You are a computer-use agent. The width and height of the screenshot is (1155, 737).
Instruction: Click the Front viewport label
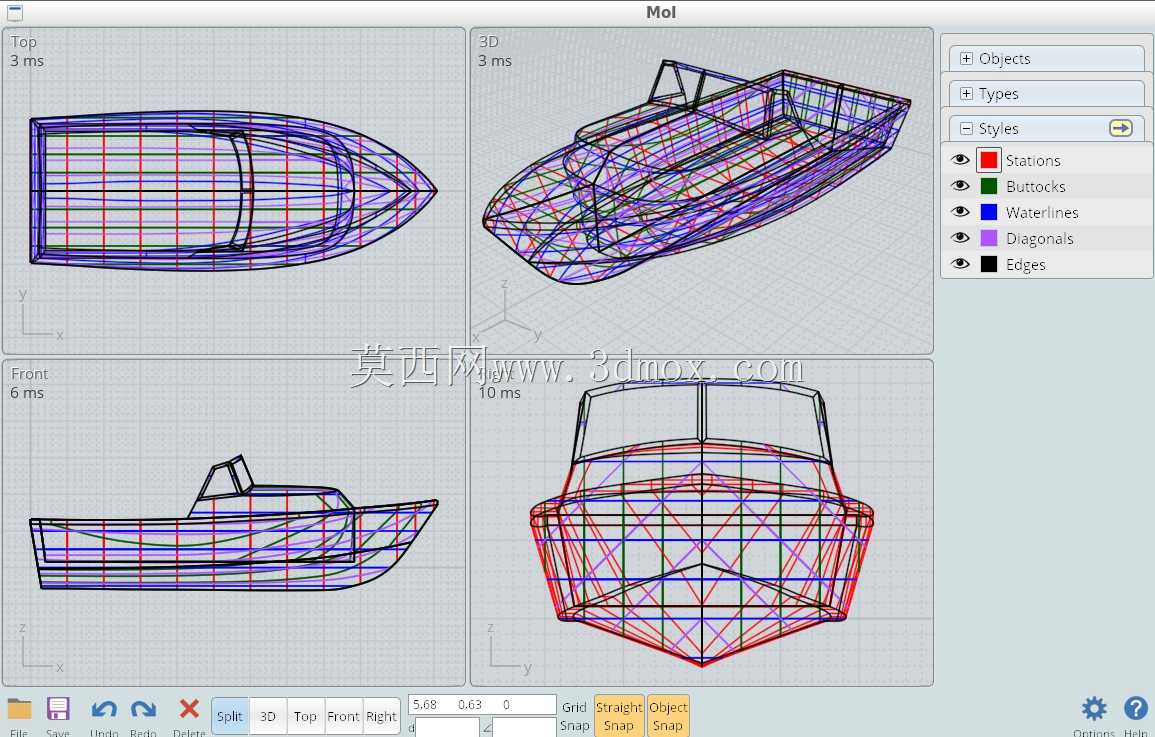29,374
